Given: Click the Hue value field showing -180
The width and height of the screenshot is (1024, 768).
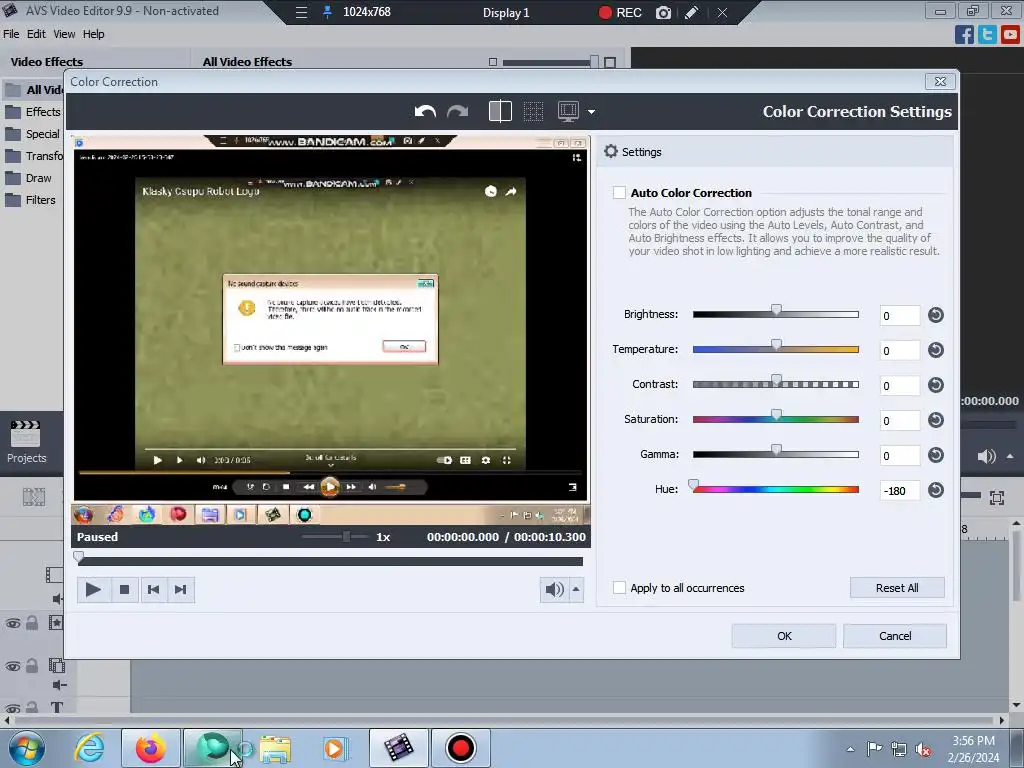Looking at the screenshot, I should pos(900,490).
